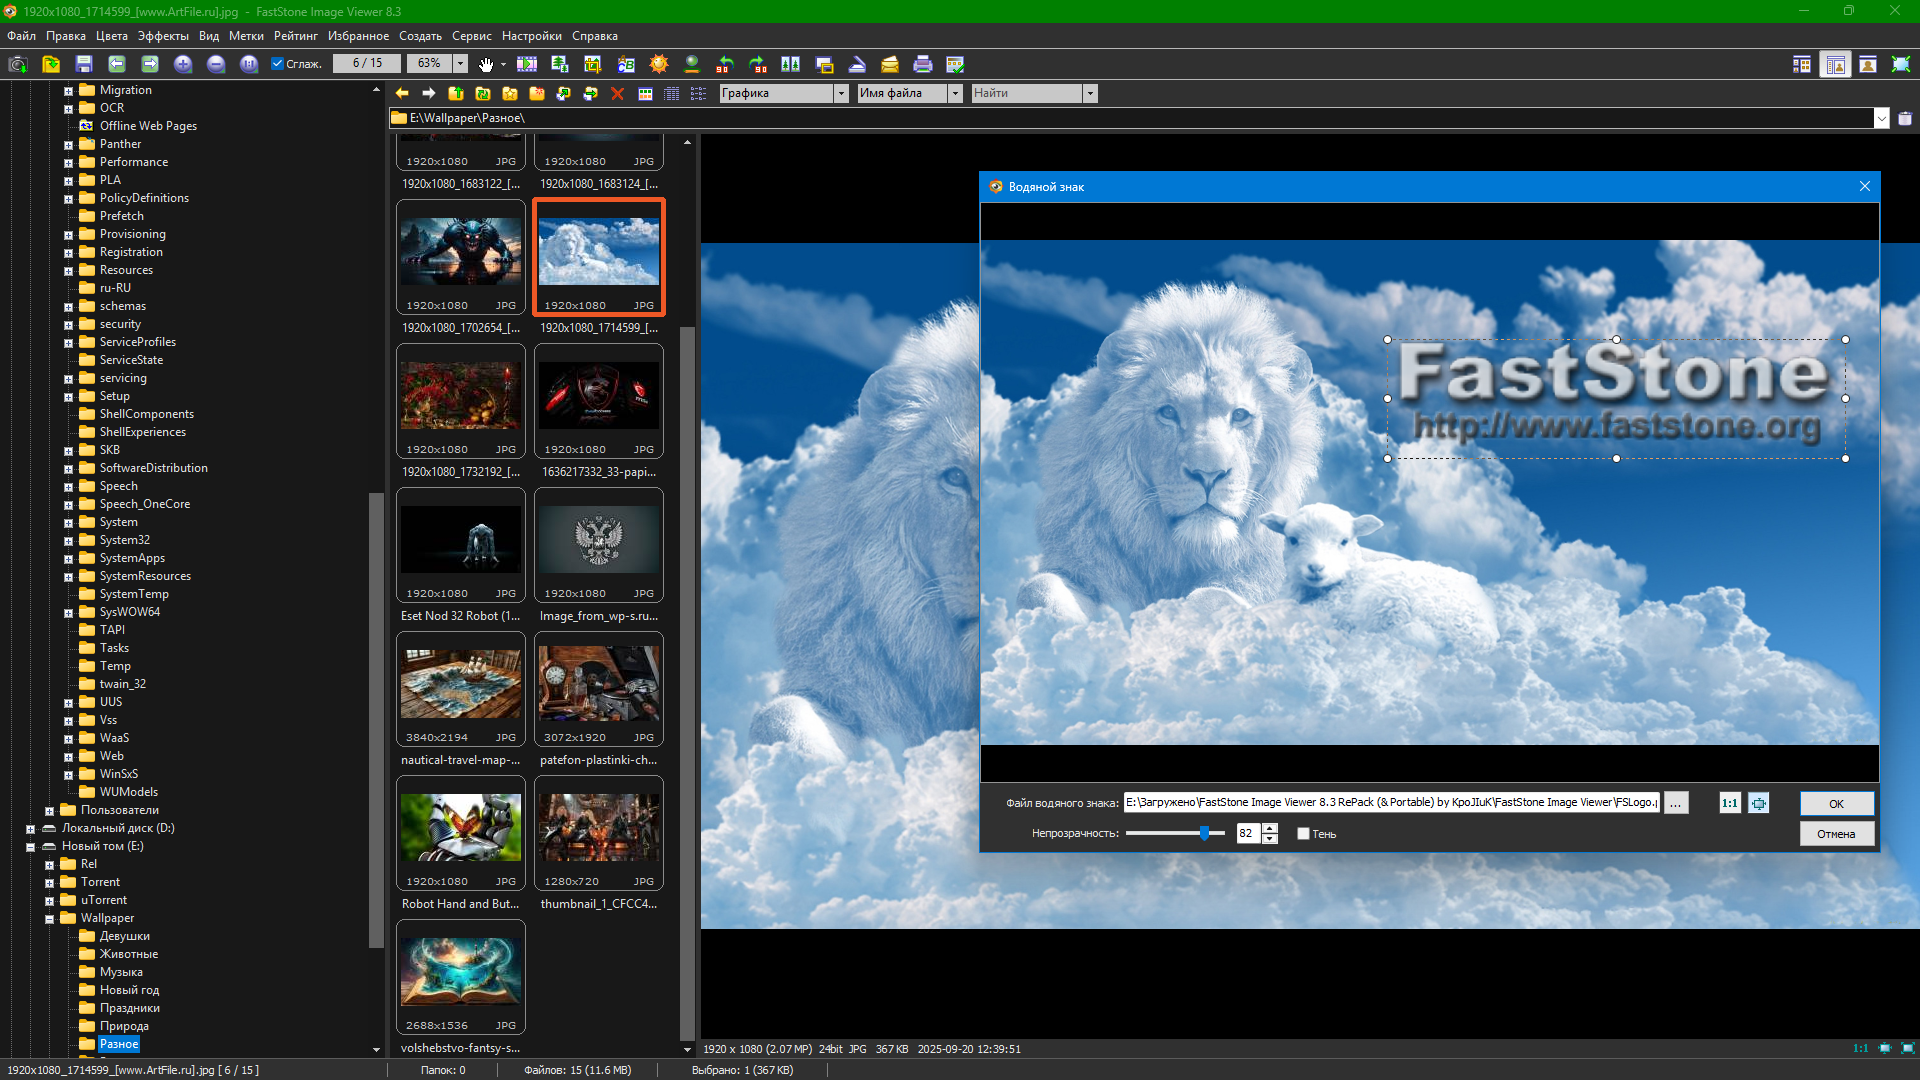Select the Crop tool icon

tap(593, 64)
